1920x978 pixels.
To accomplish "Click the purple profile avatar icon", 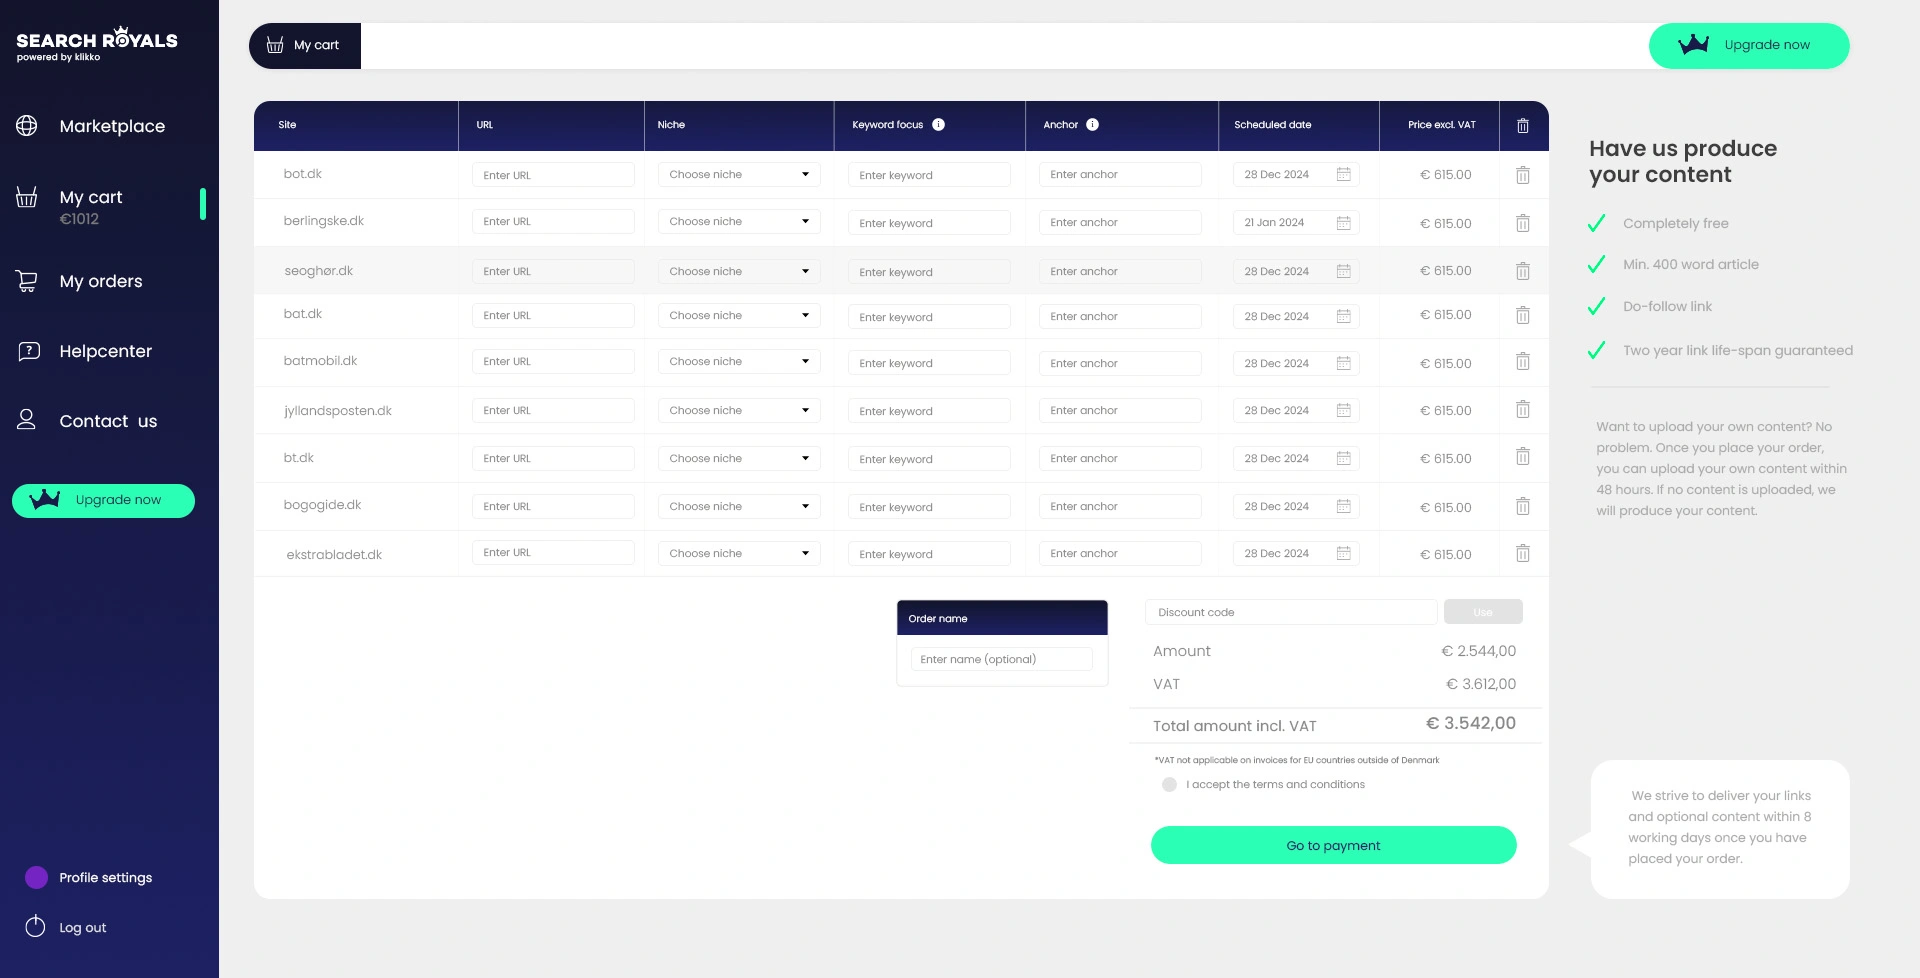I will (x=36, y=877).
